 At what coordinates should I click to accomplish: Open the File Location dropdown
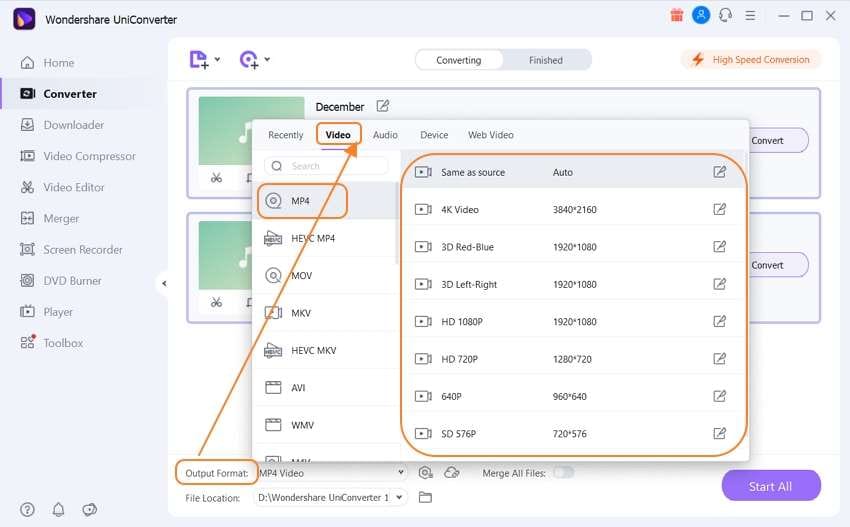click(x=331, y=497)
